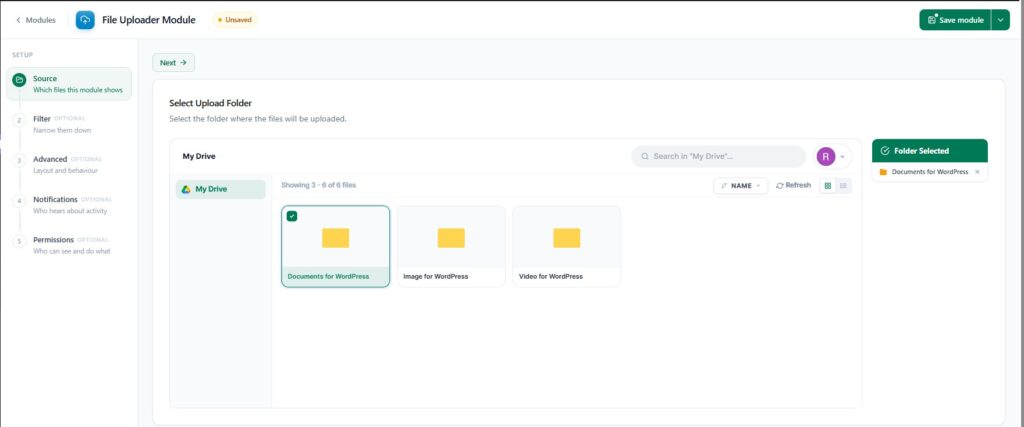Open the Permissions setup step
This screenshot has width=1024, height=427.
click(x=69, y=245)
